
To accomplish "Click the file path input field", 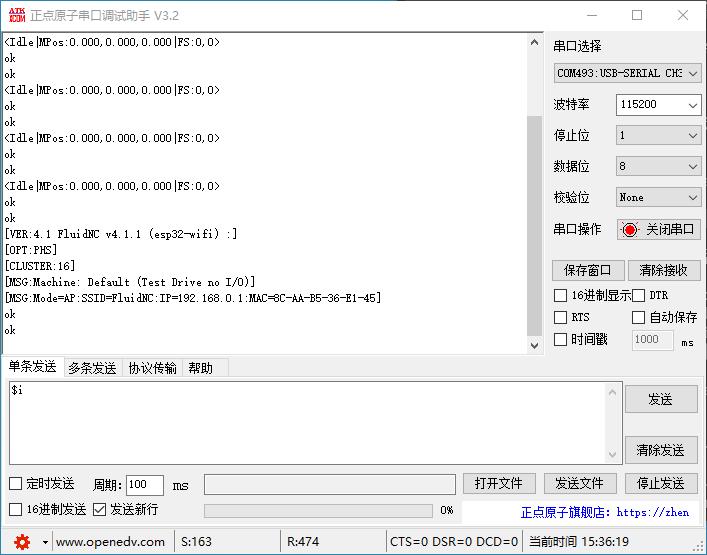I will 330,485.
